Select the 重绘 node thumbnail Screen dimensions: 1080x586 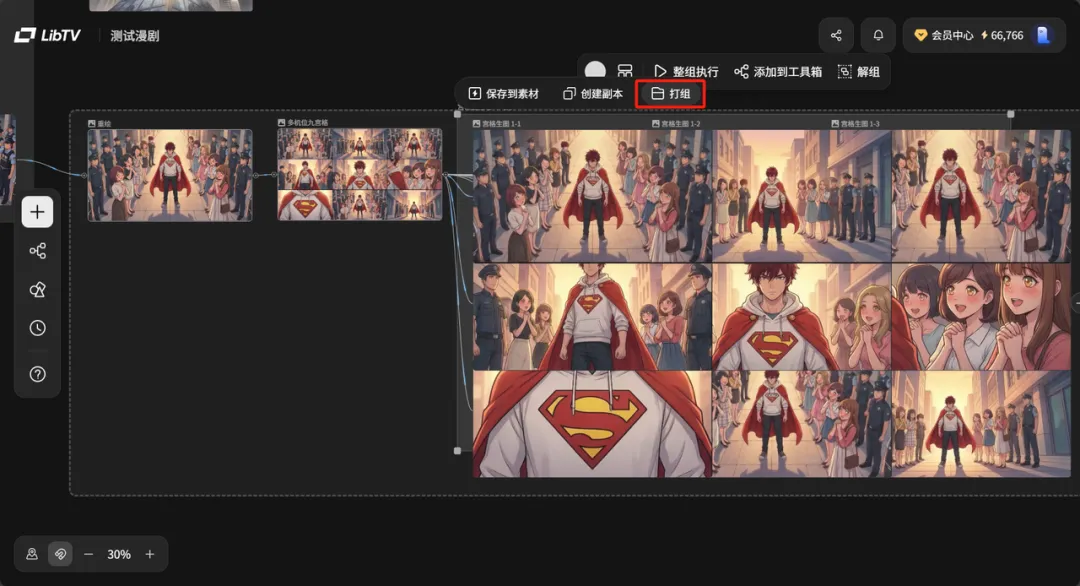(x=169, y=175)
